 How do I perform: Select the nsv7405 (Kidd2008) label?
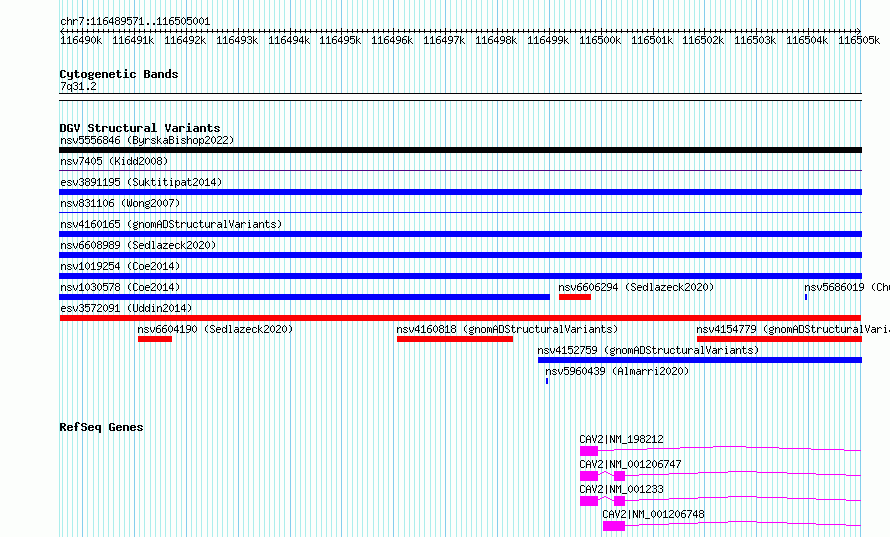coord(114,161)
